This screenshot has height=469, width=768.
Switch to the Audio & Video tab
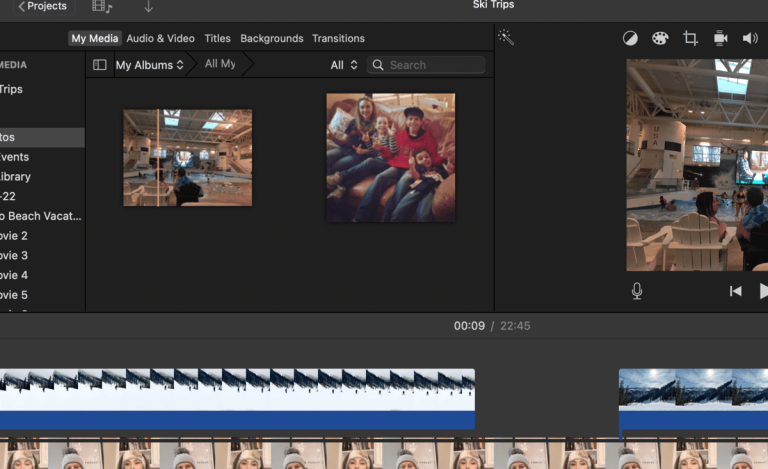160,38
